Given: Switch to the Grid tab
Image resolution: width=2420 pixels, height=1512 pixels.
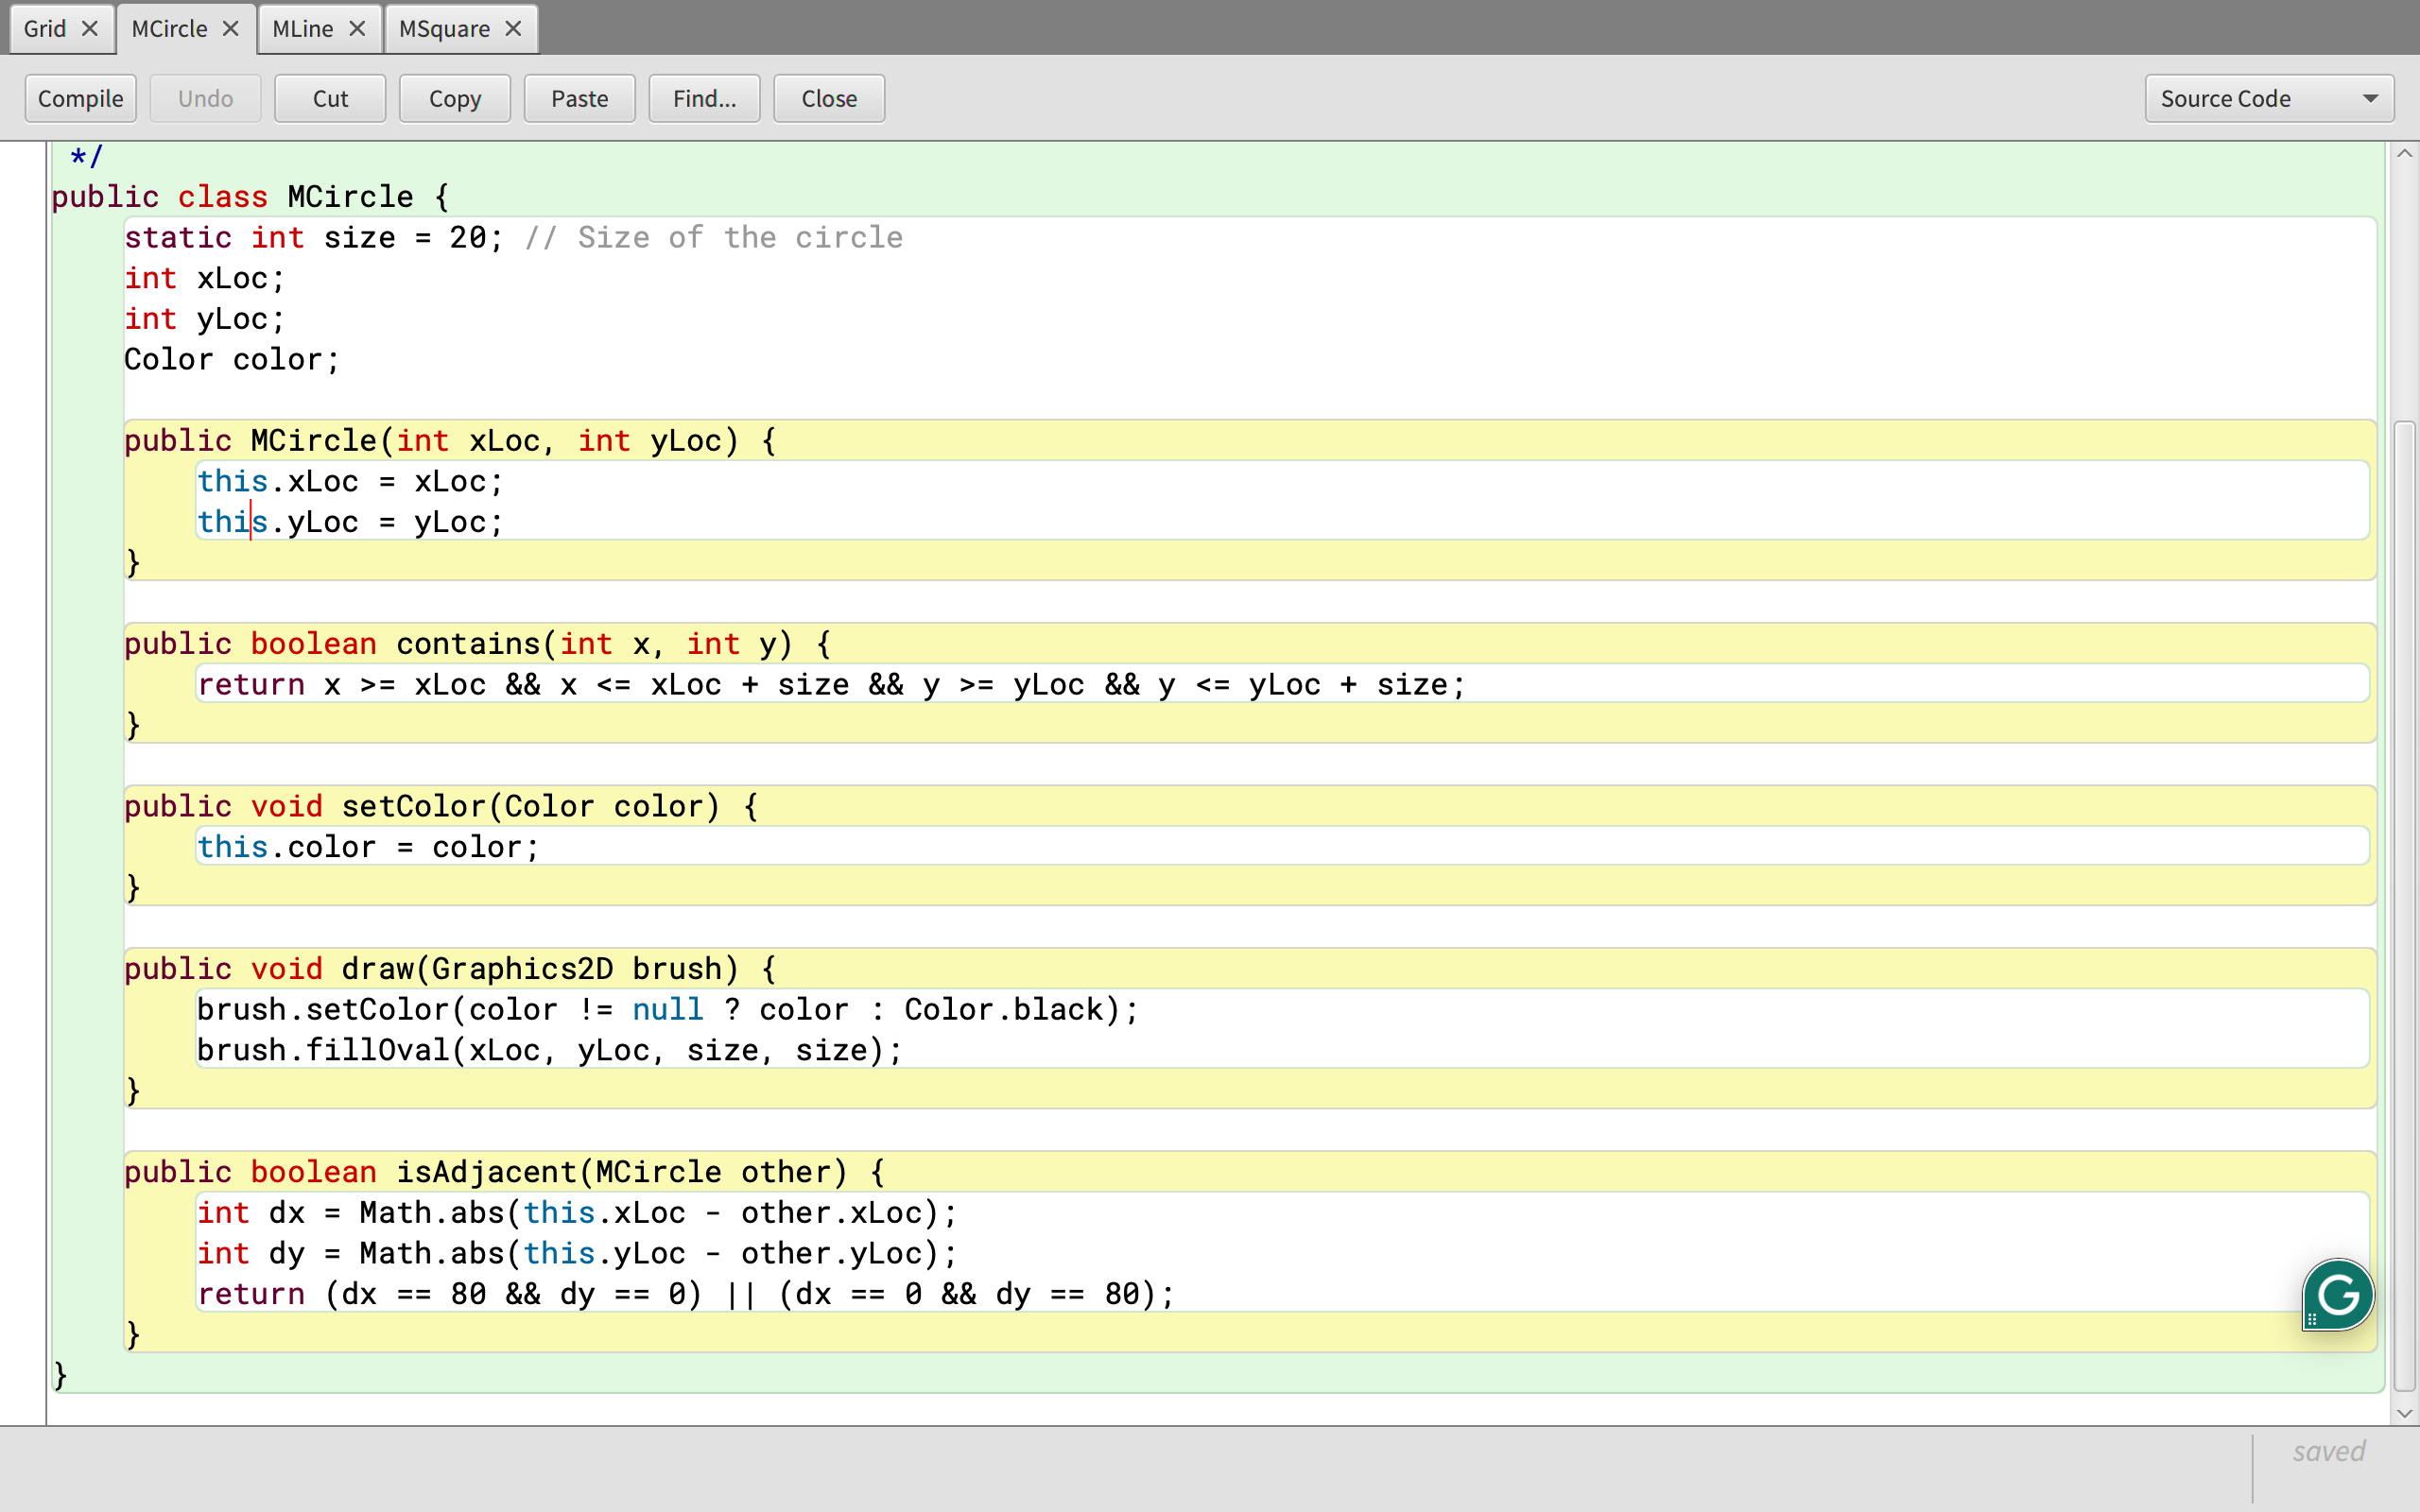Looking at the screenshot, I should coord(45,28).
